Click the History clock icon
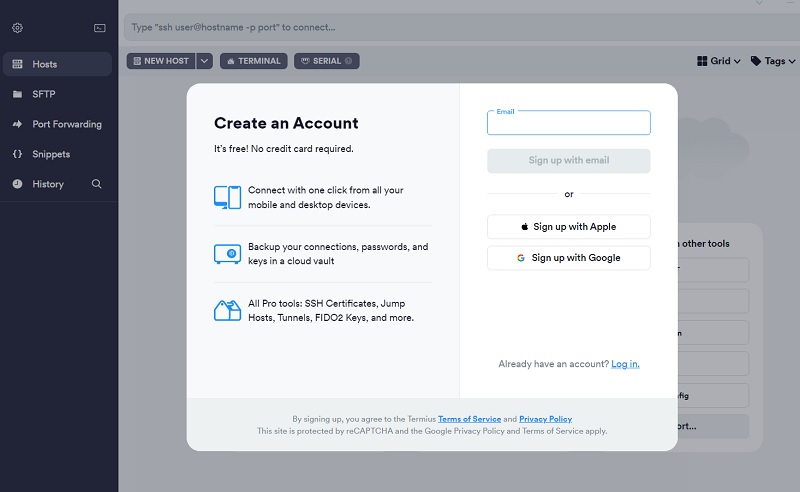 [x=17, y=184]
